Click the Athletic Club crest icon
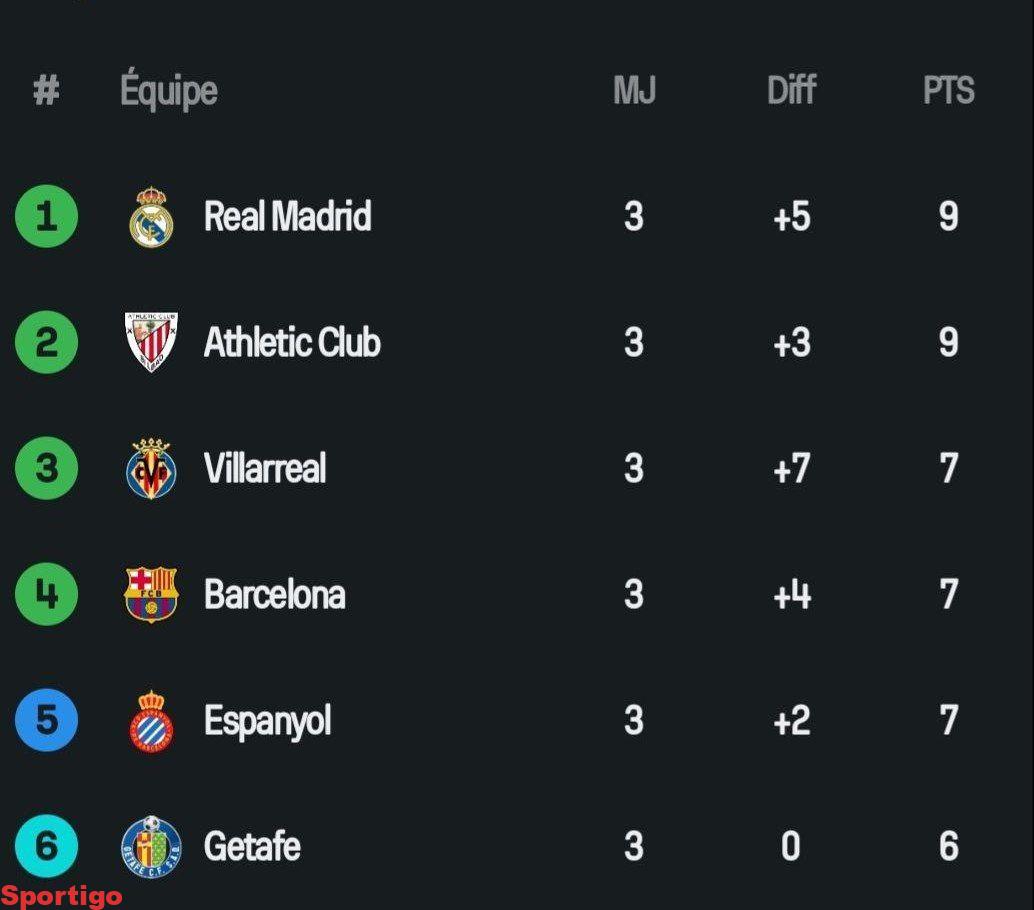Image resolution: width=1034 pixels, height=910 pixels. 151,343
